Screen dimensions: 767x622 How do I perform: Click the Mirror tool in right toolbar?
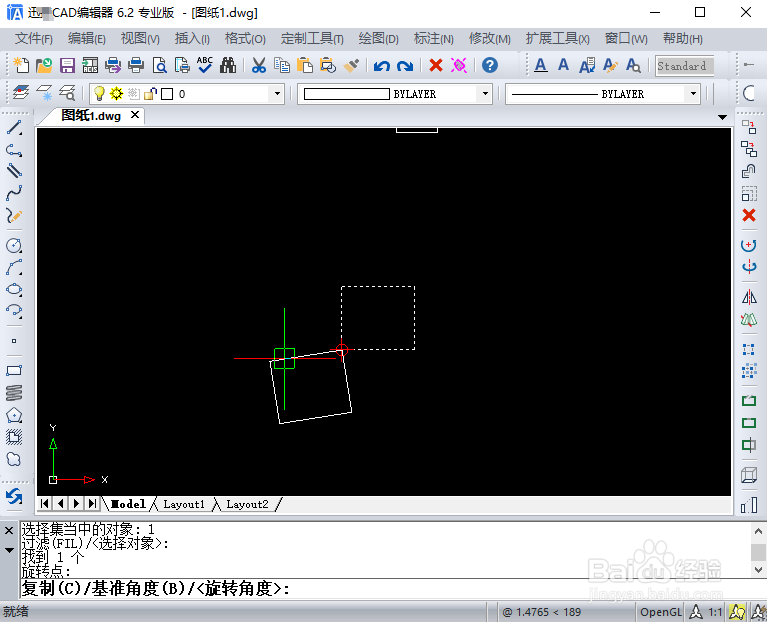tap(749, 297)
